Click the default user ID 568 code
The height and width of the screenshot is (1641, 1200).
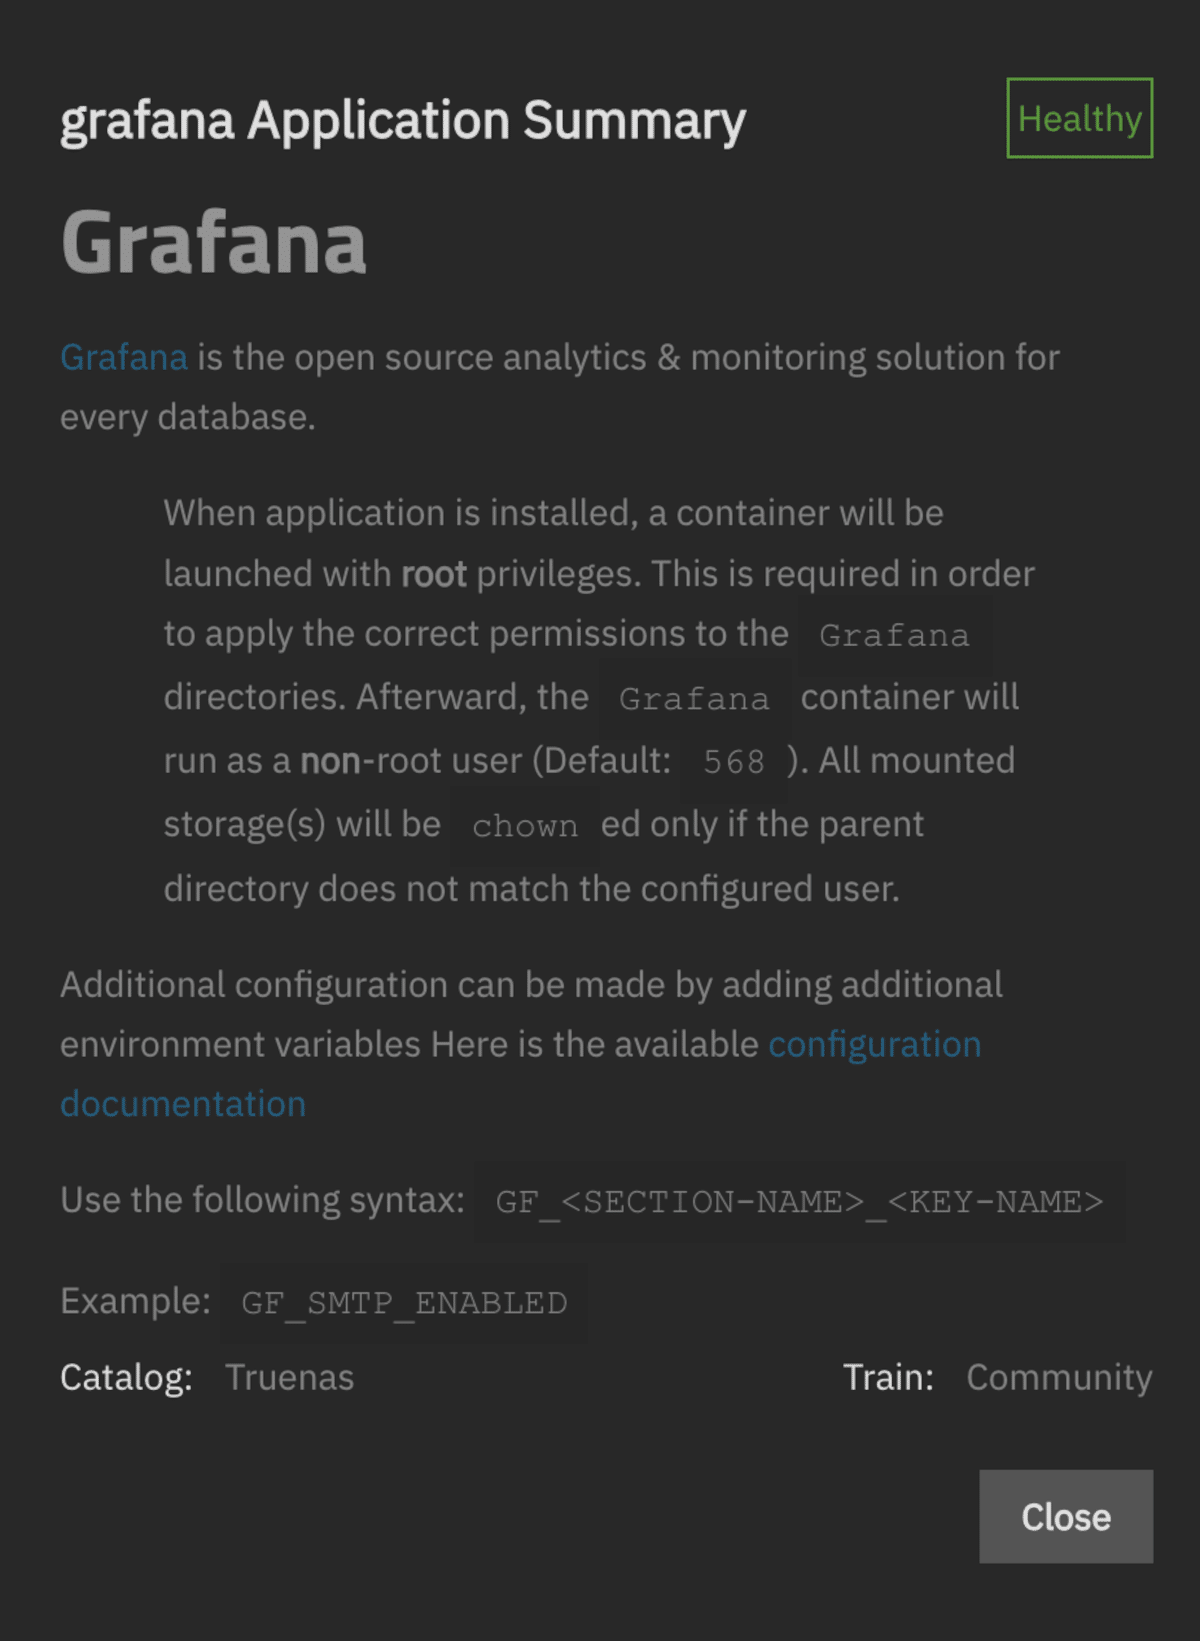click(734, 762)
